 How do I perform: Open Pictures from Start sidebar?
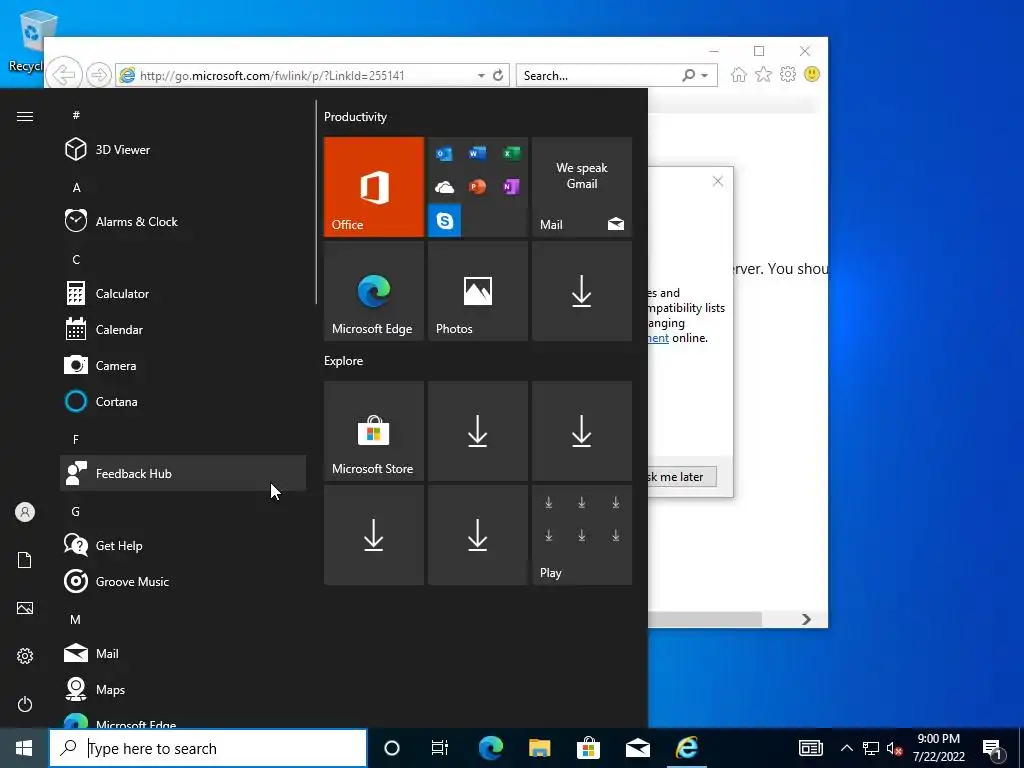[25, 608]
